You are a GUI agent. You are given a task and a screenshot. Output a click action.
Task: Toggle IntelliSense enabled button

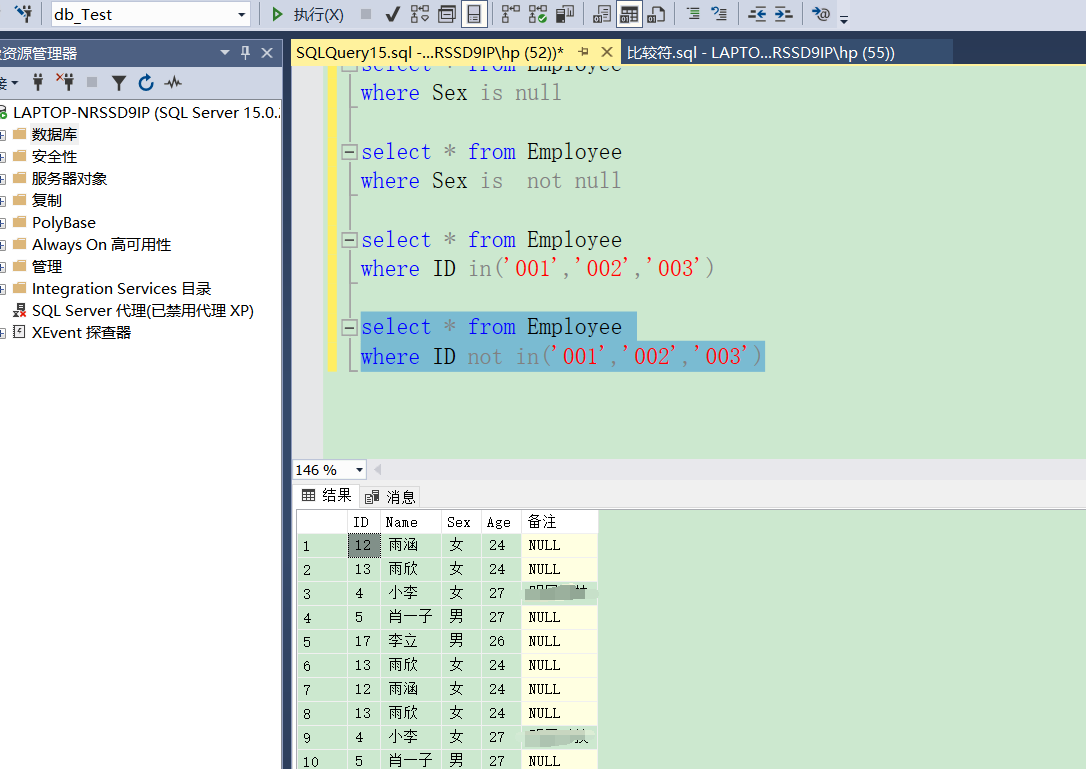(x=474, y=14)
